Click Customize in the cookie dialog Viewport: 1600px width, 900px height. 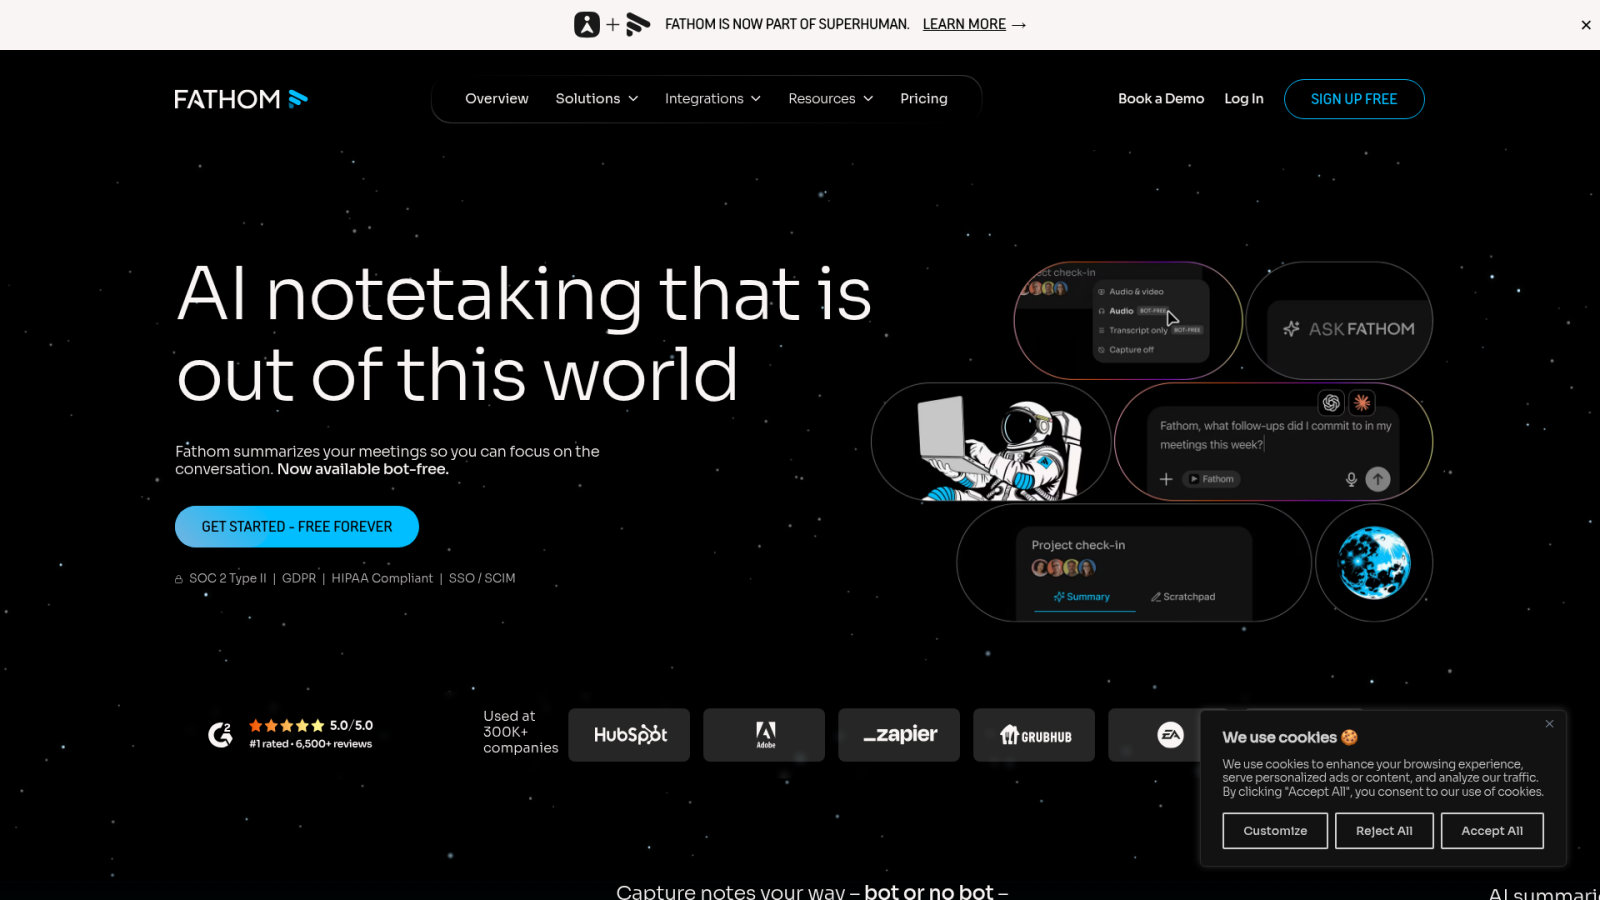click(1275, 831)
